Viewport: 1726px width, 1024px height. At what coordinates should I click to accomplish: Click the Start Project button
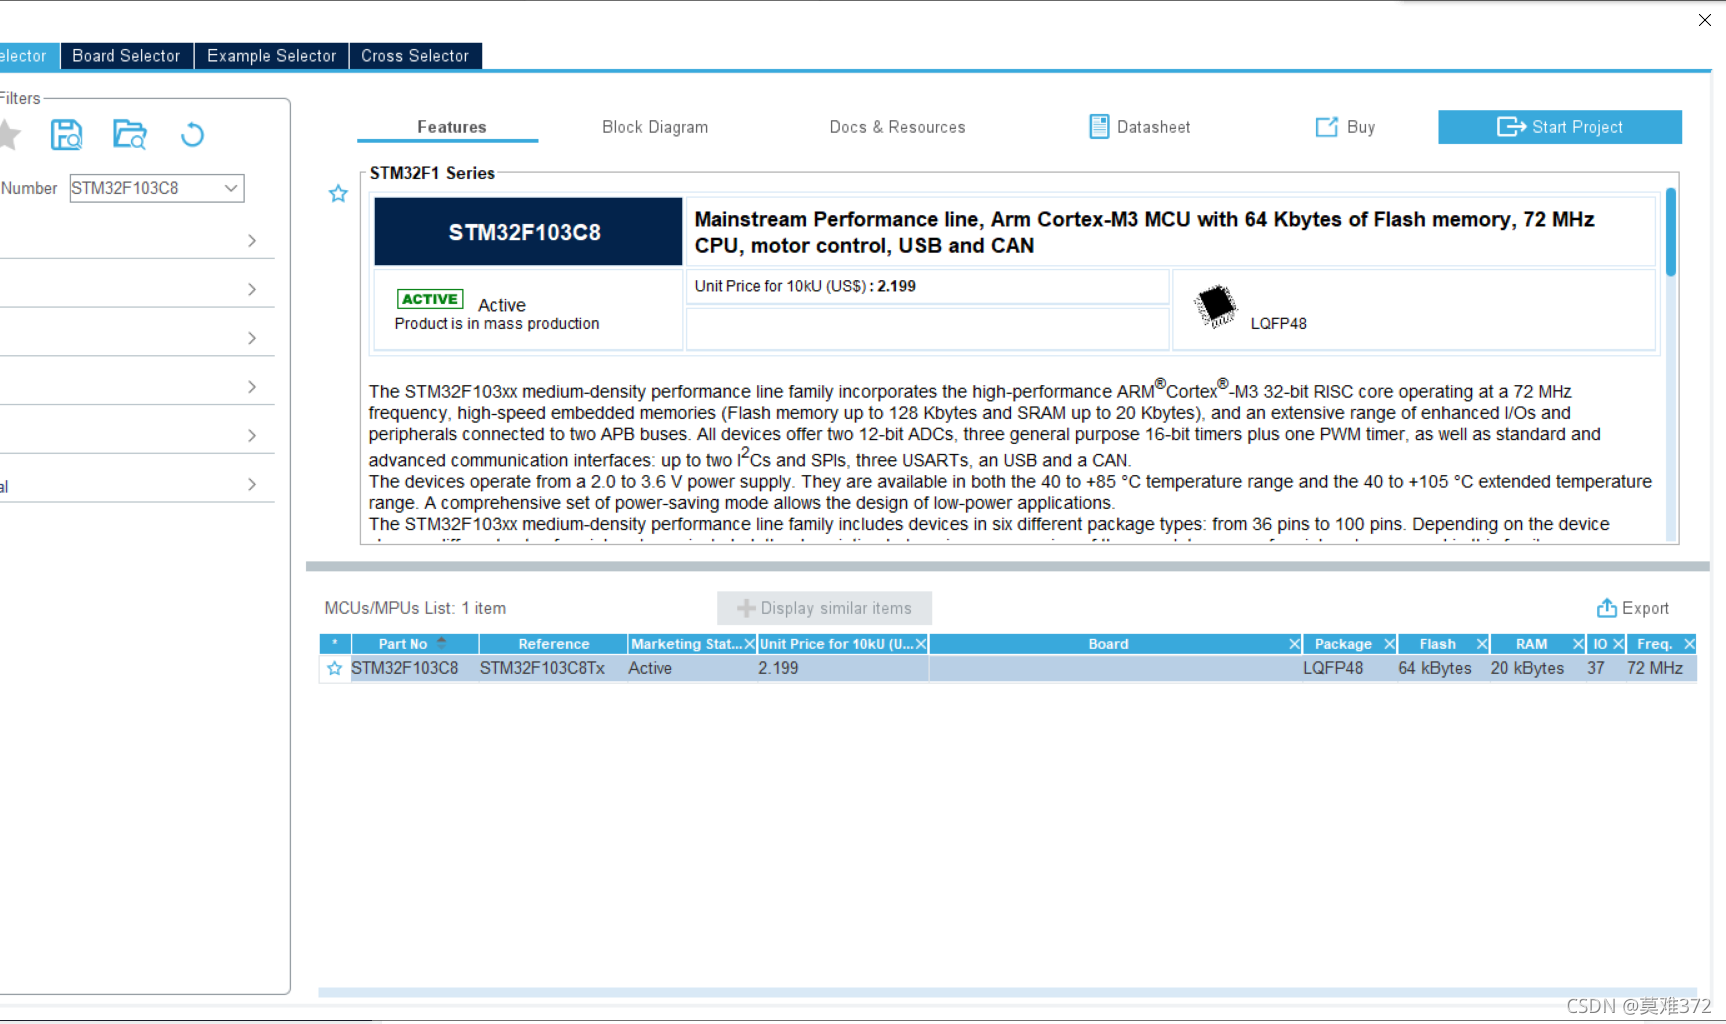pos(1560,127)
